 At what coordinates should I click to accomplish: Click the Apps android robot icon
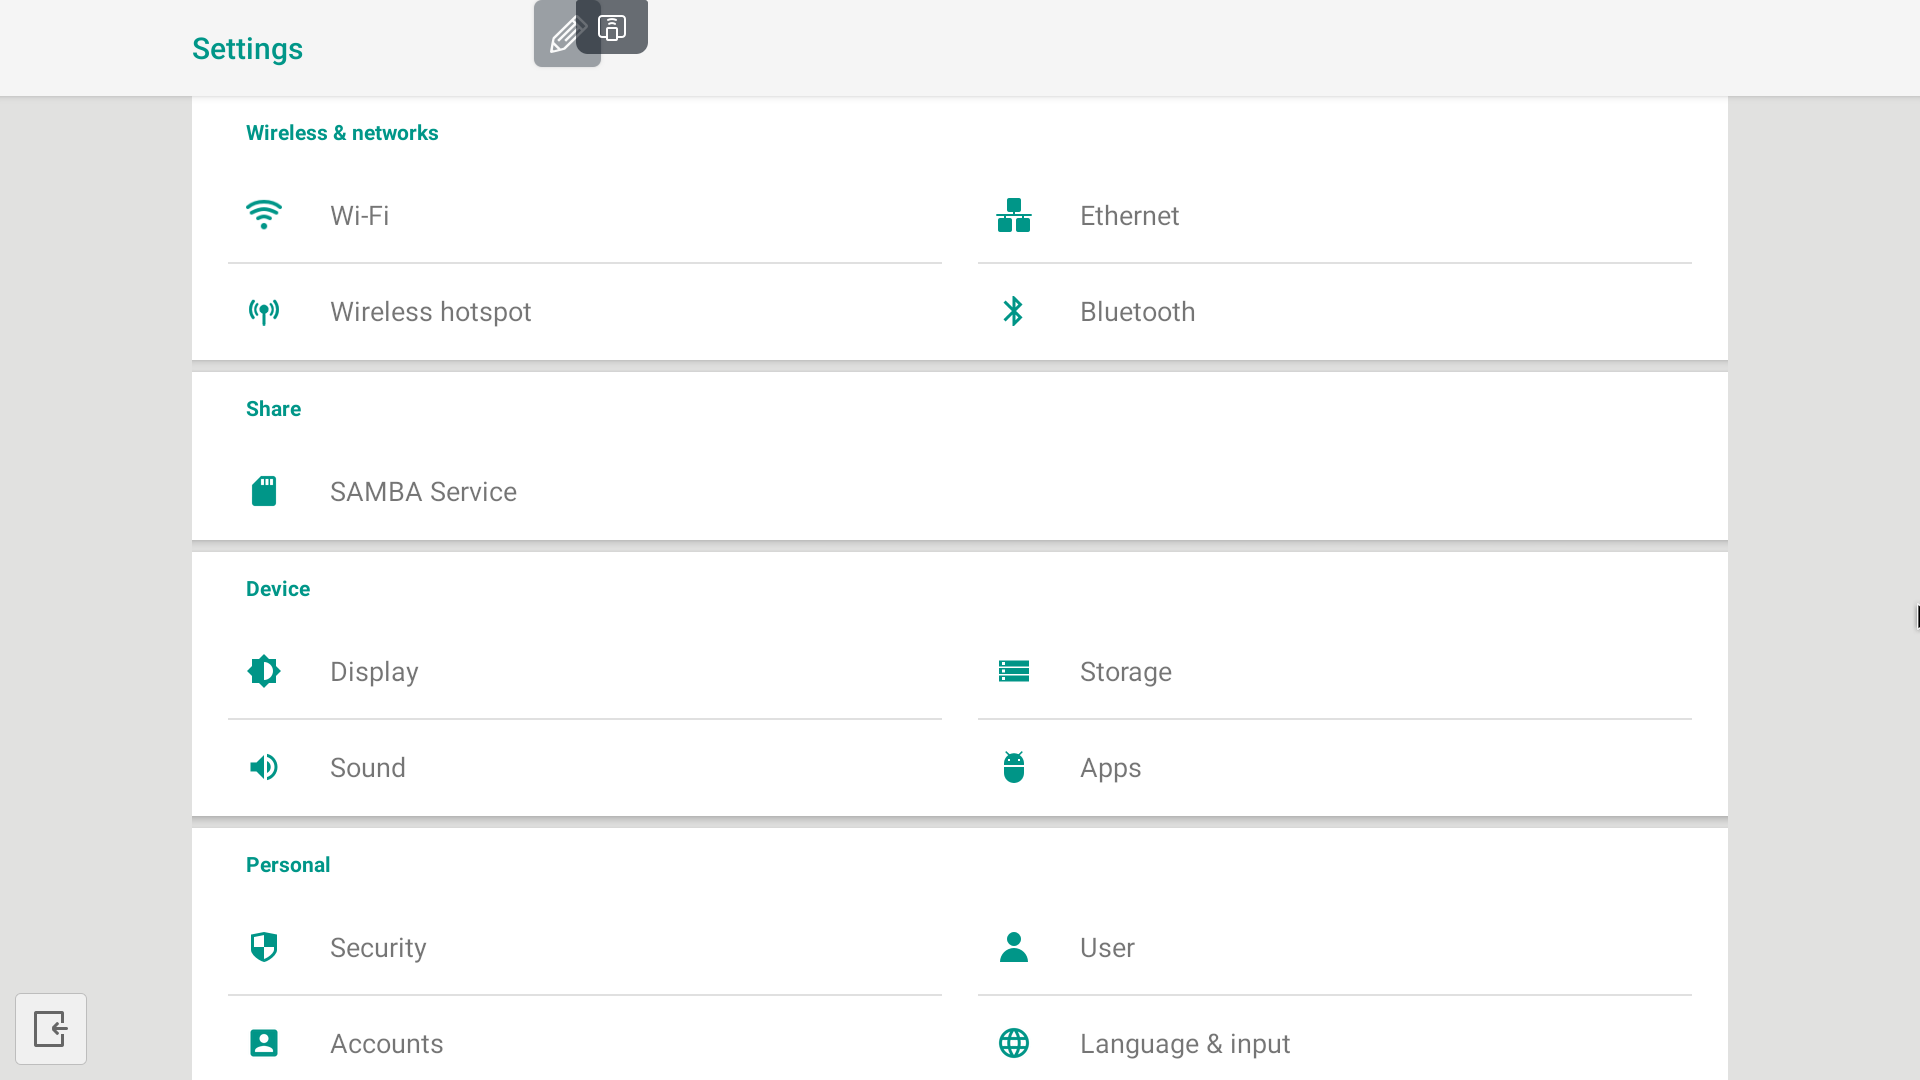coord(1014,767)
